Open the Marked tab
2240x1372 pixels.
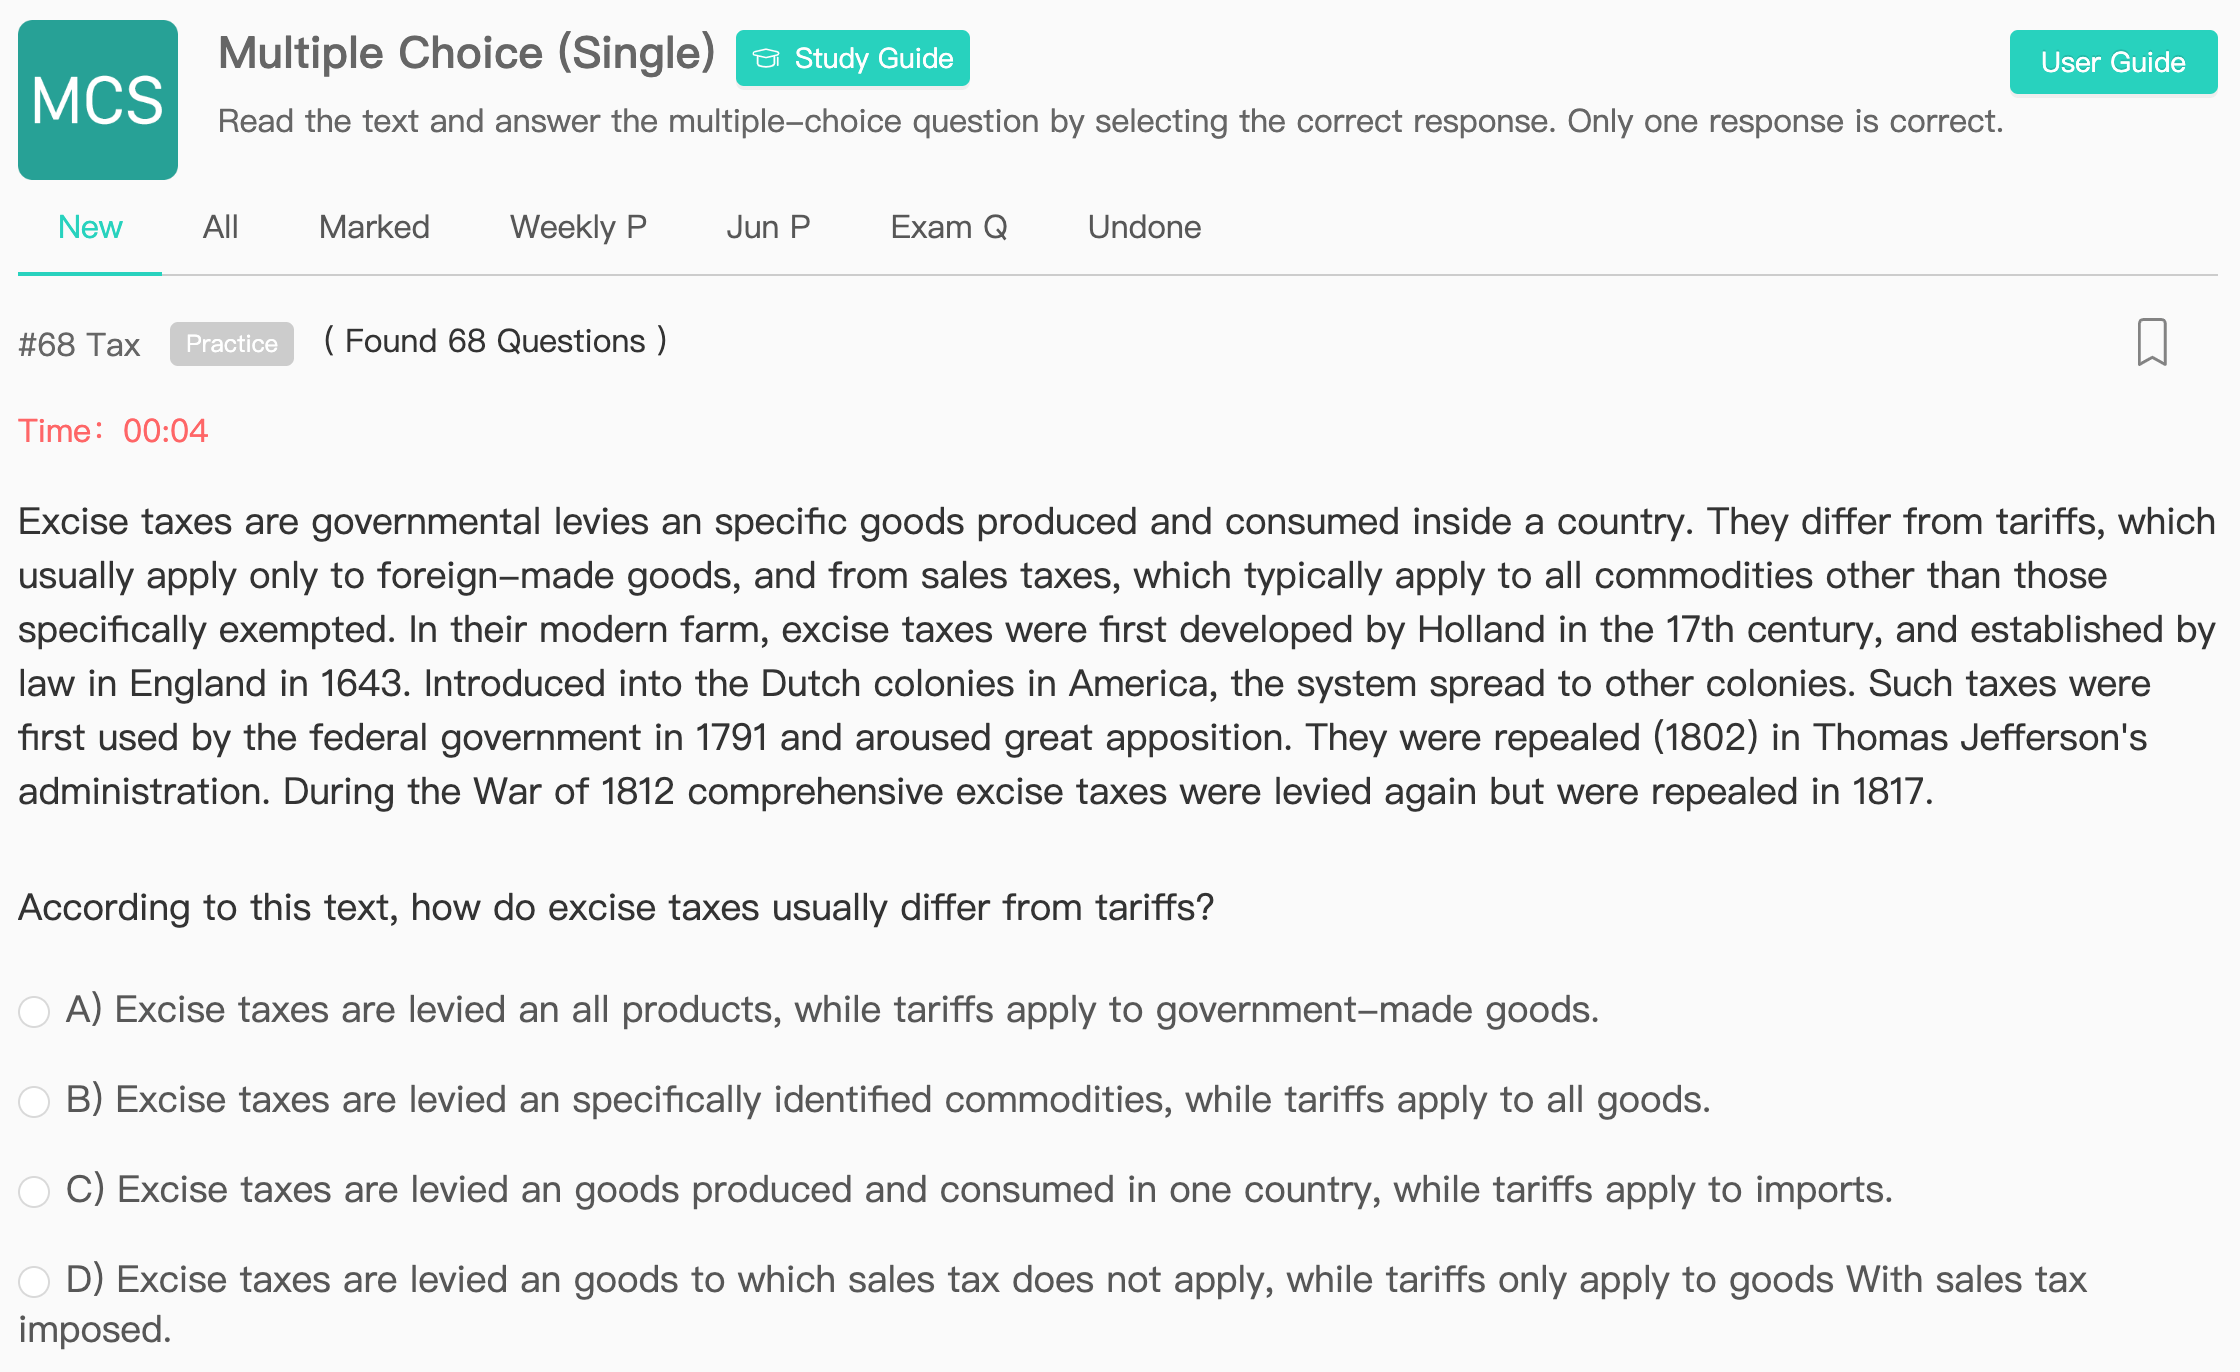[x=374, y=227]
